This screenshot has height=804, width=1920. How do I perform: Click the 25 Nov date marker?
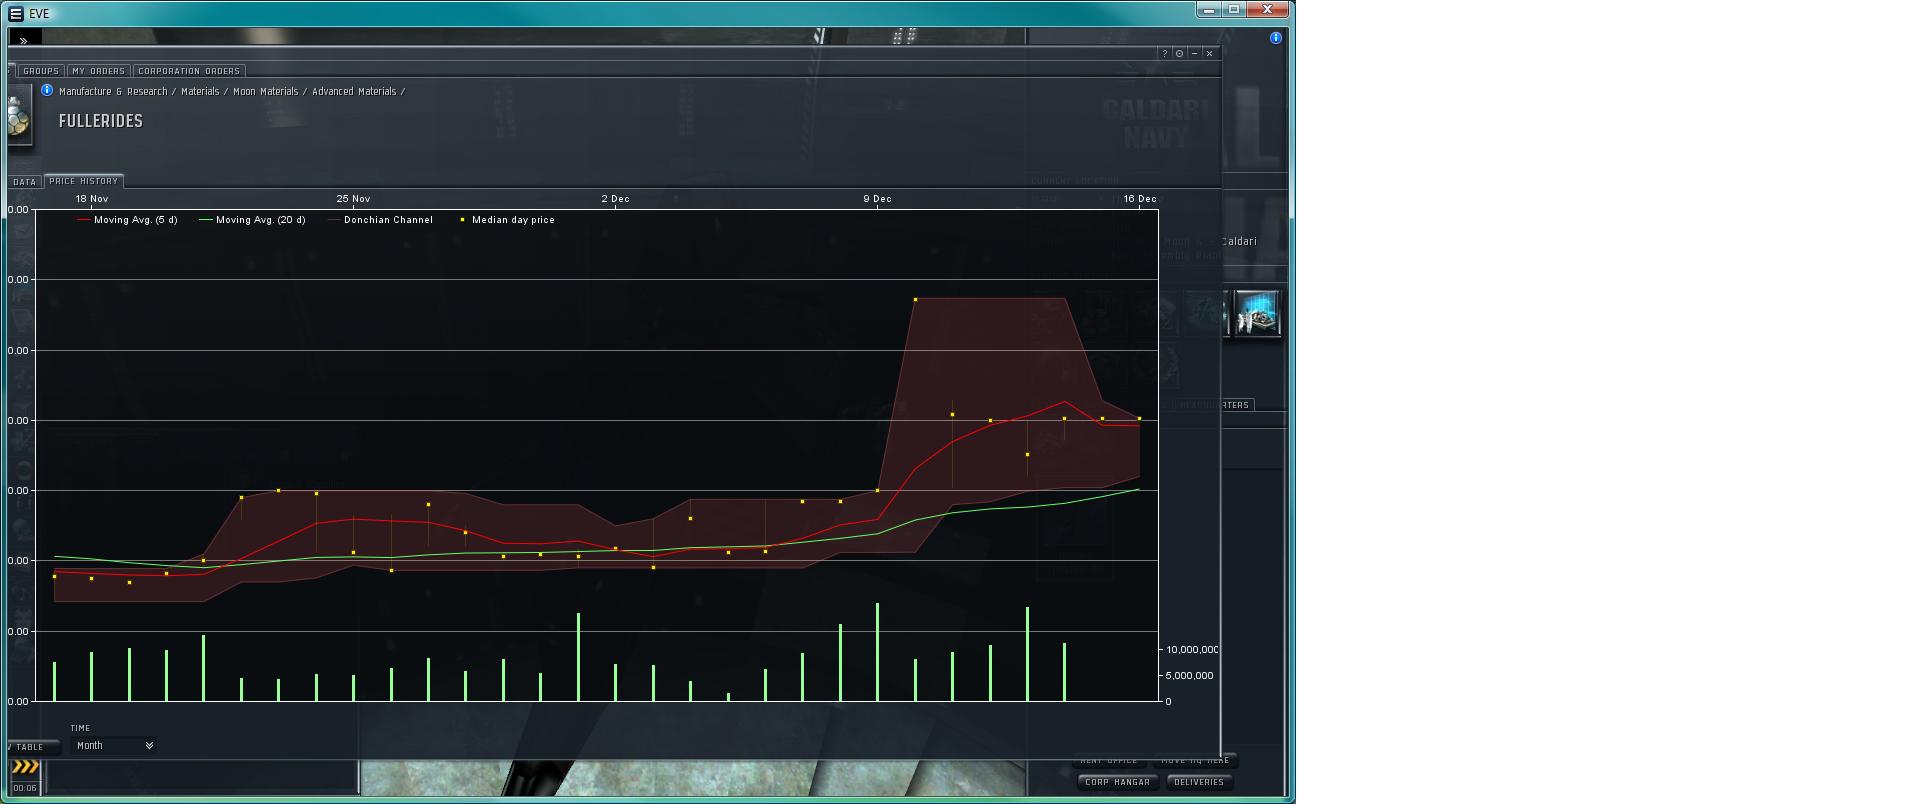pos(354,199)
